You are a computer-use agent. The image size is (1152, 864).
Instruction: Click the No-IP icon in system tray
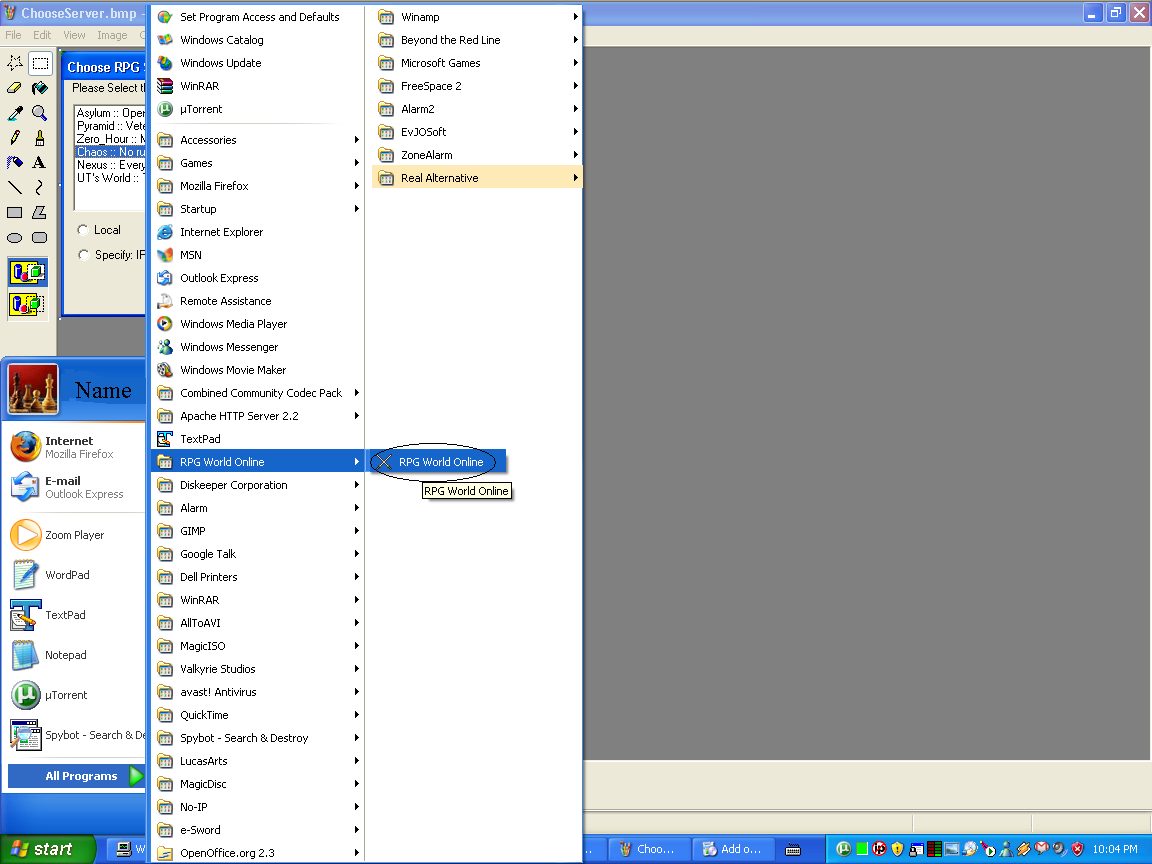point(879,849)
